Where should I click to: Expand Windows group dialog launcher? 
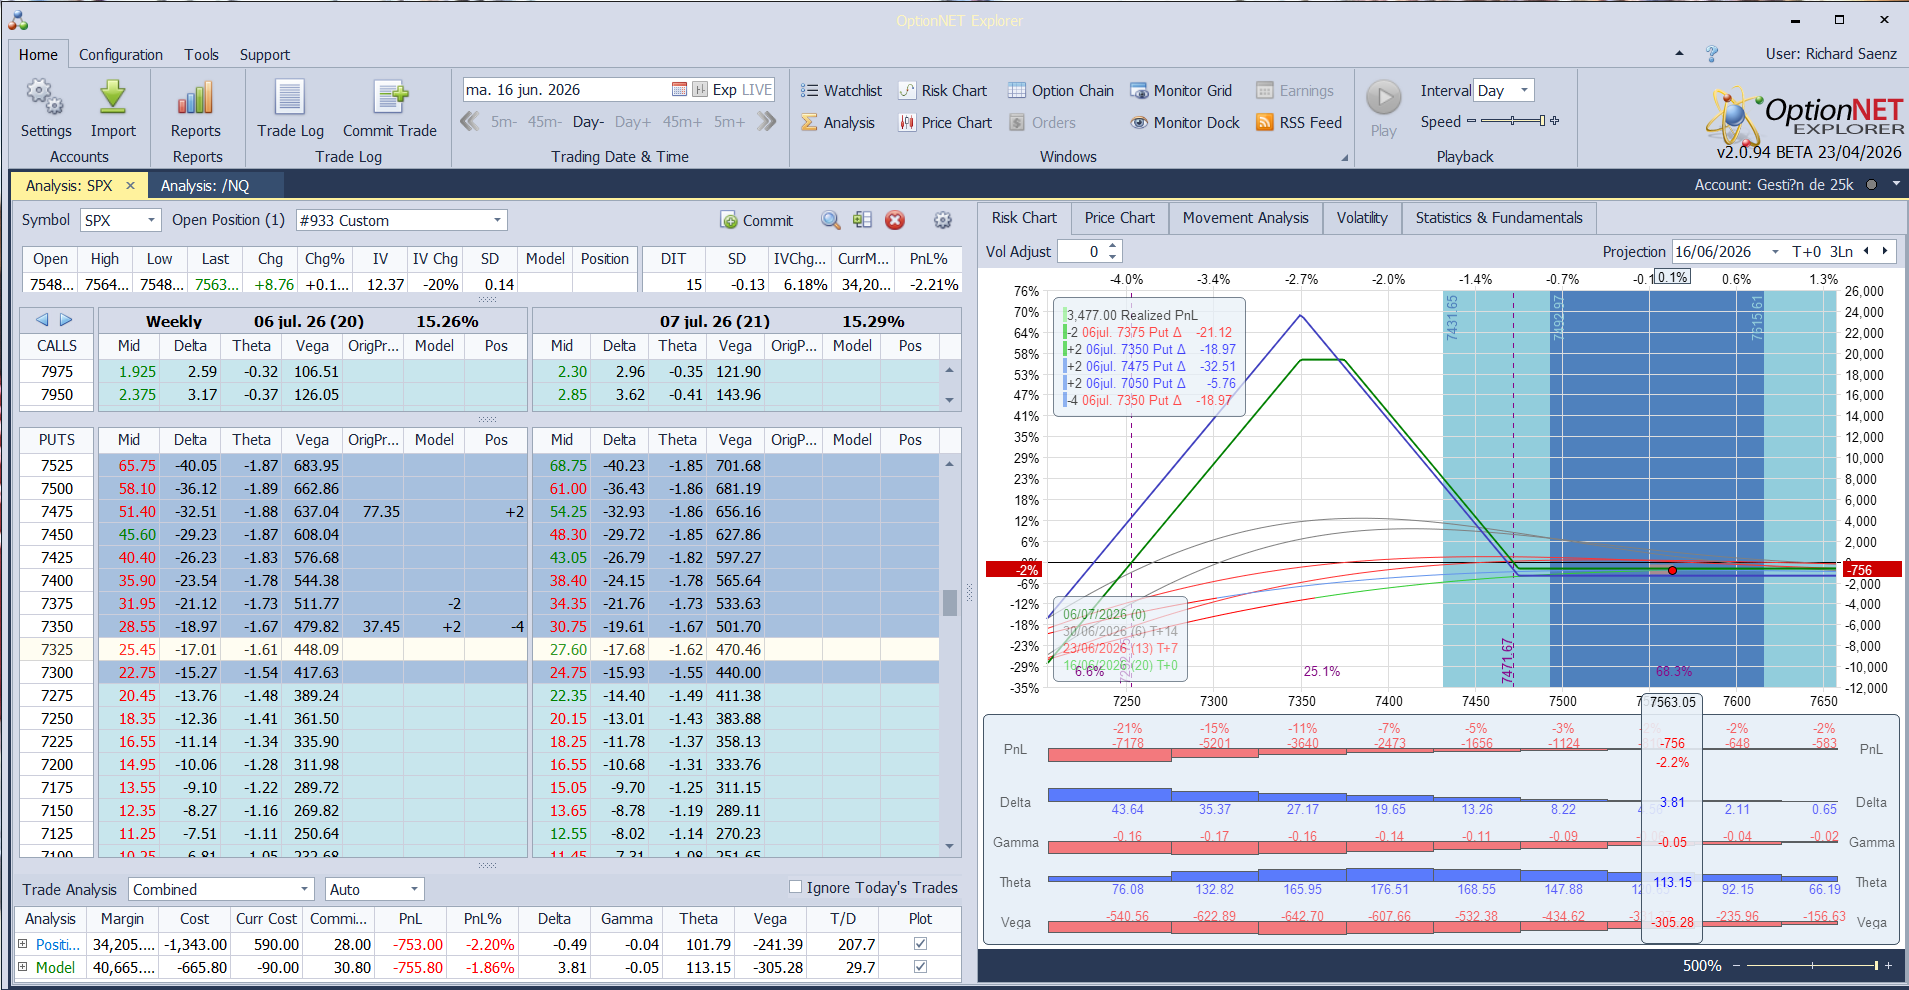click(x=1344, y=158)
